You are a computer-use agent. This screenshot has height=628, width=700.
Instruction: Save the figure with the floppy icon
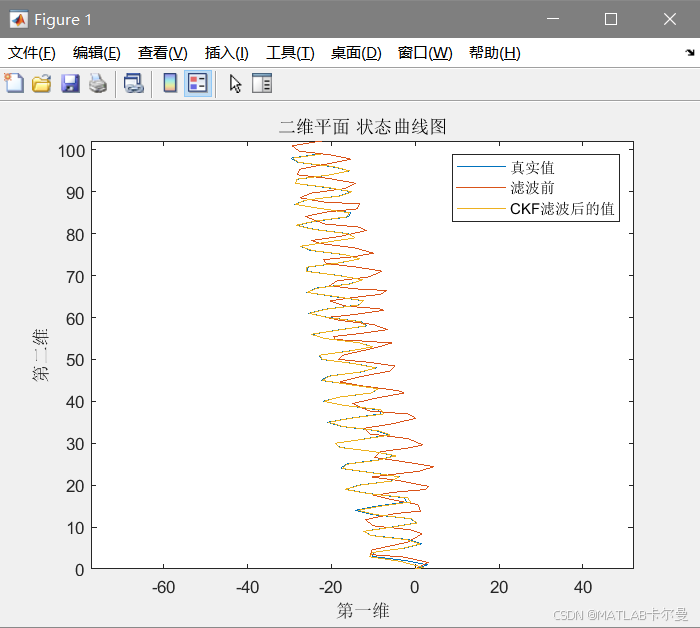(x=70, y=83)
